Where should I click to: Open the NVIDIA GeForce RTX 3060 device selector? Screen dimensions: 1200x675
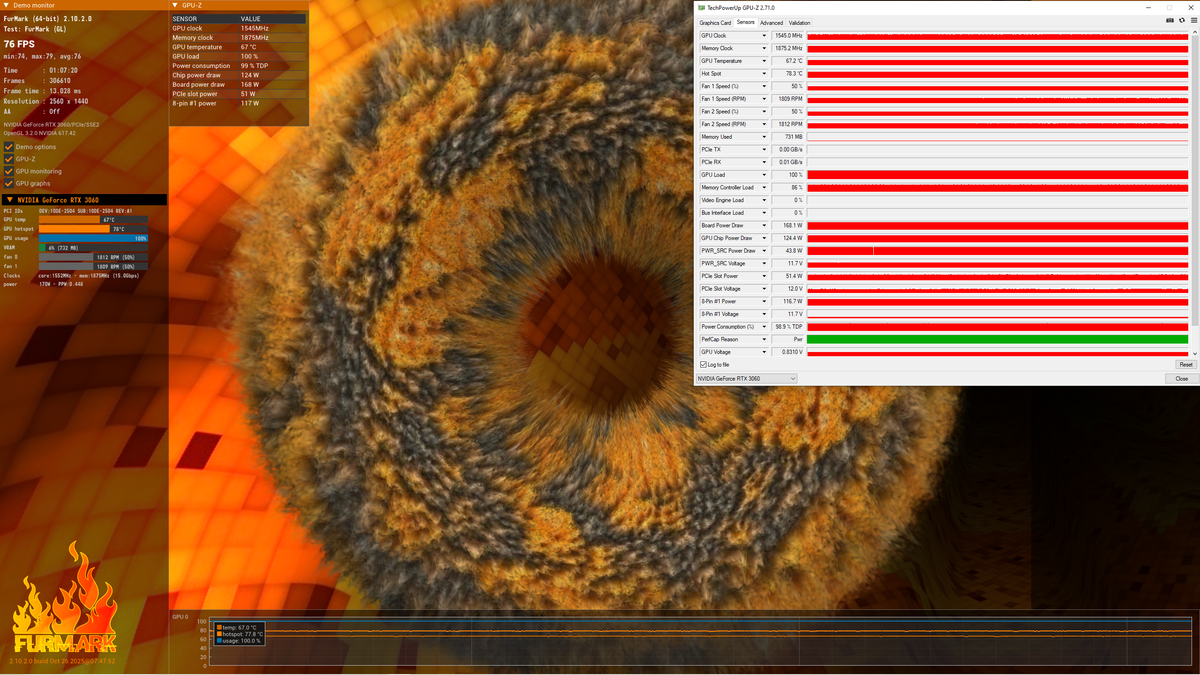(x=747, y=379)
